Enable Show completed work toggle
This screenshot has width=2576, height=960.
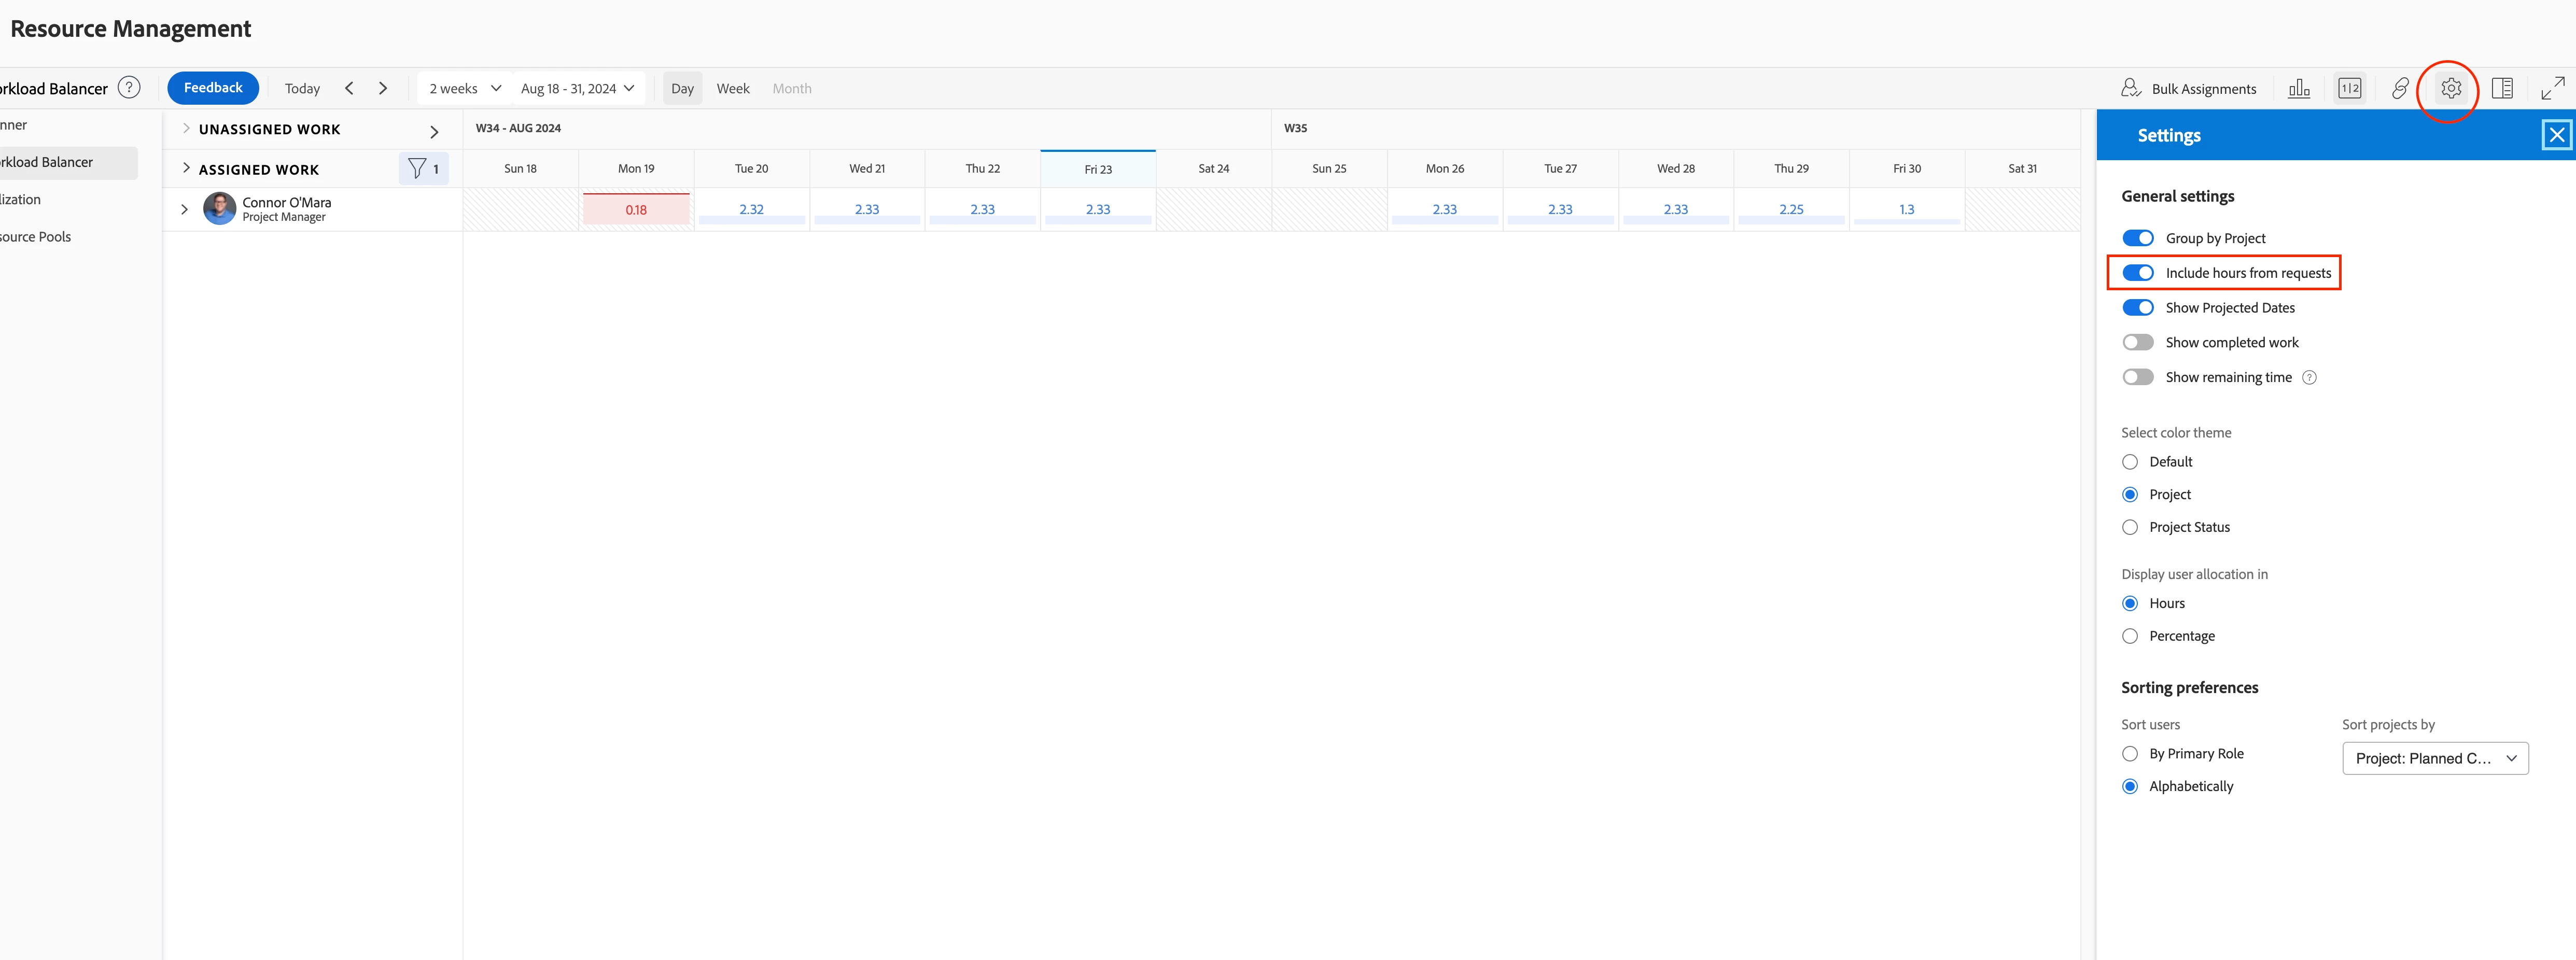2137,343
